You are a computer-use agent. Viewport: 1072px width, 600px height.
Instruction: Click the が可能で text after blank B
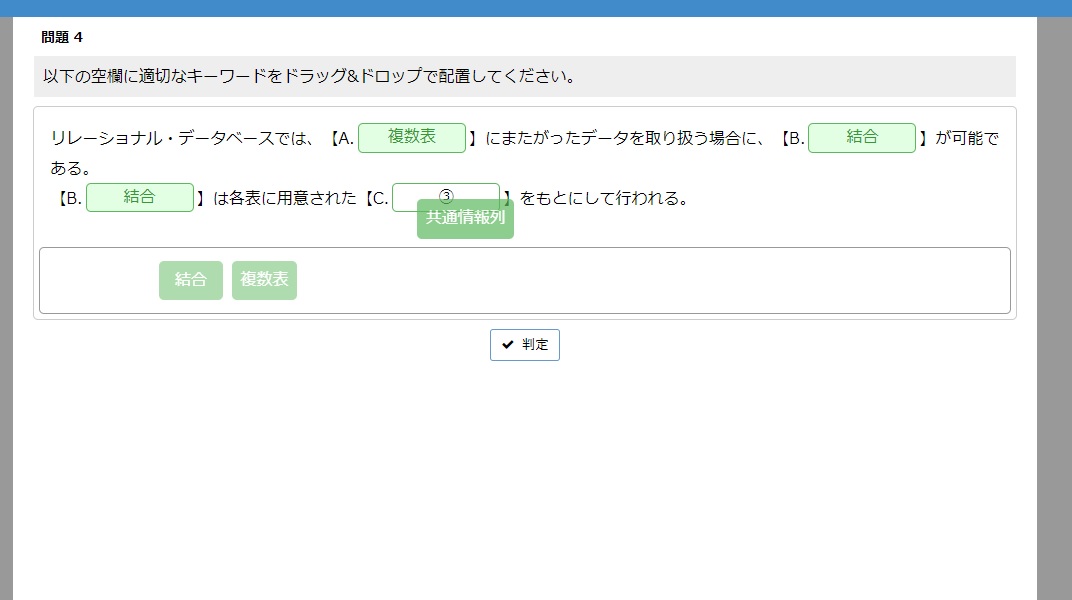(966, 139)
